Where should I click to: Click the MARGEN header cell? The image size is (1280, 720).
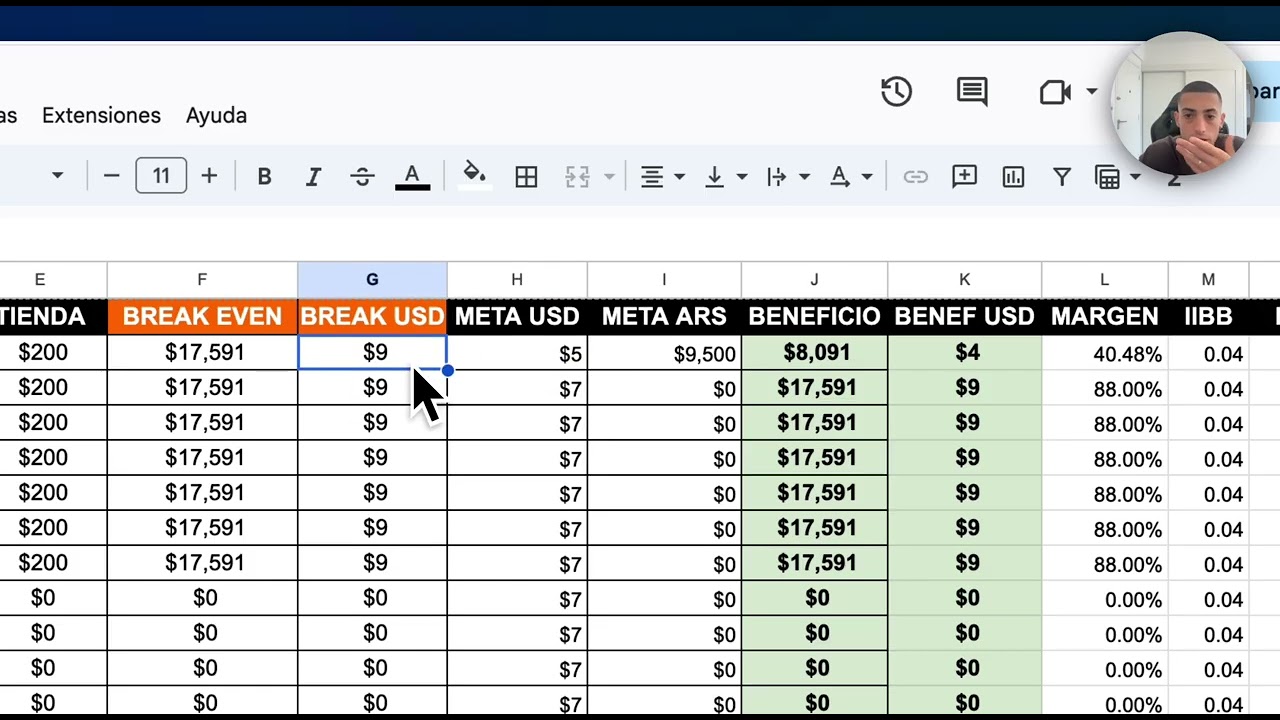(1104, 317)
